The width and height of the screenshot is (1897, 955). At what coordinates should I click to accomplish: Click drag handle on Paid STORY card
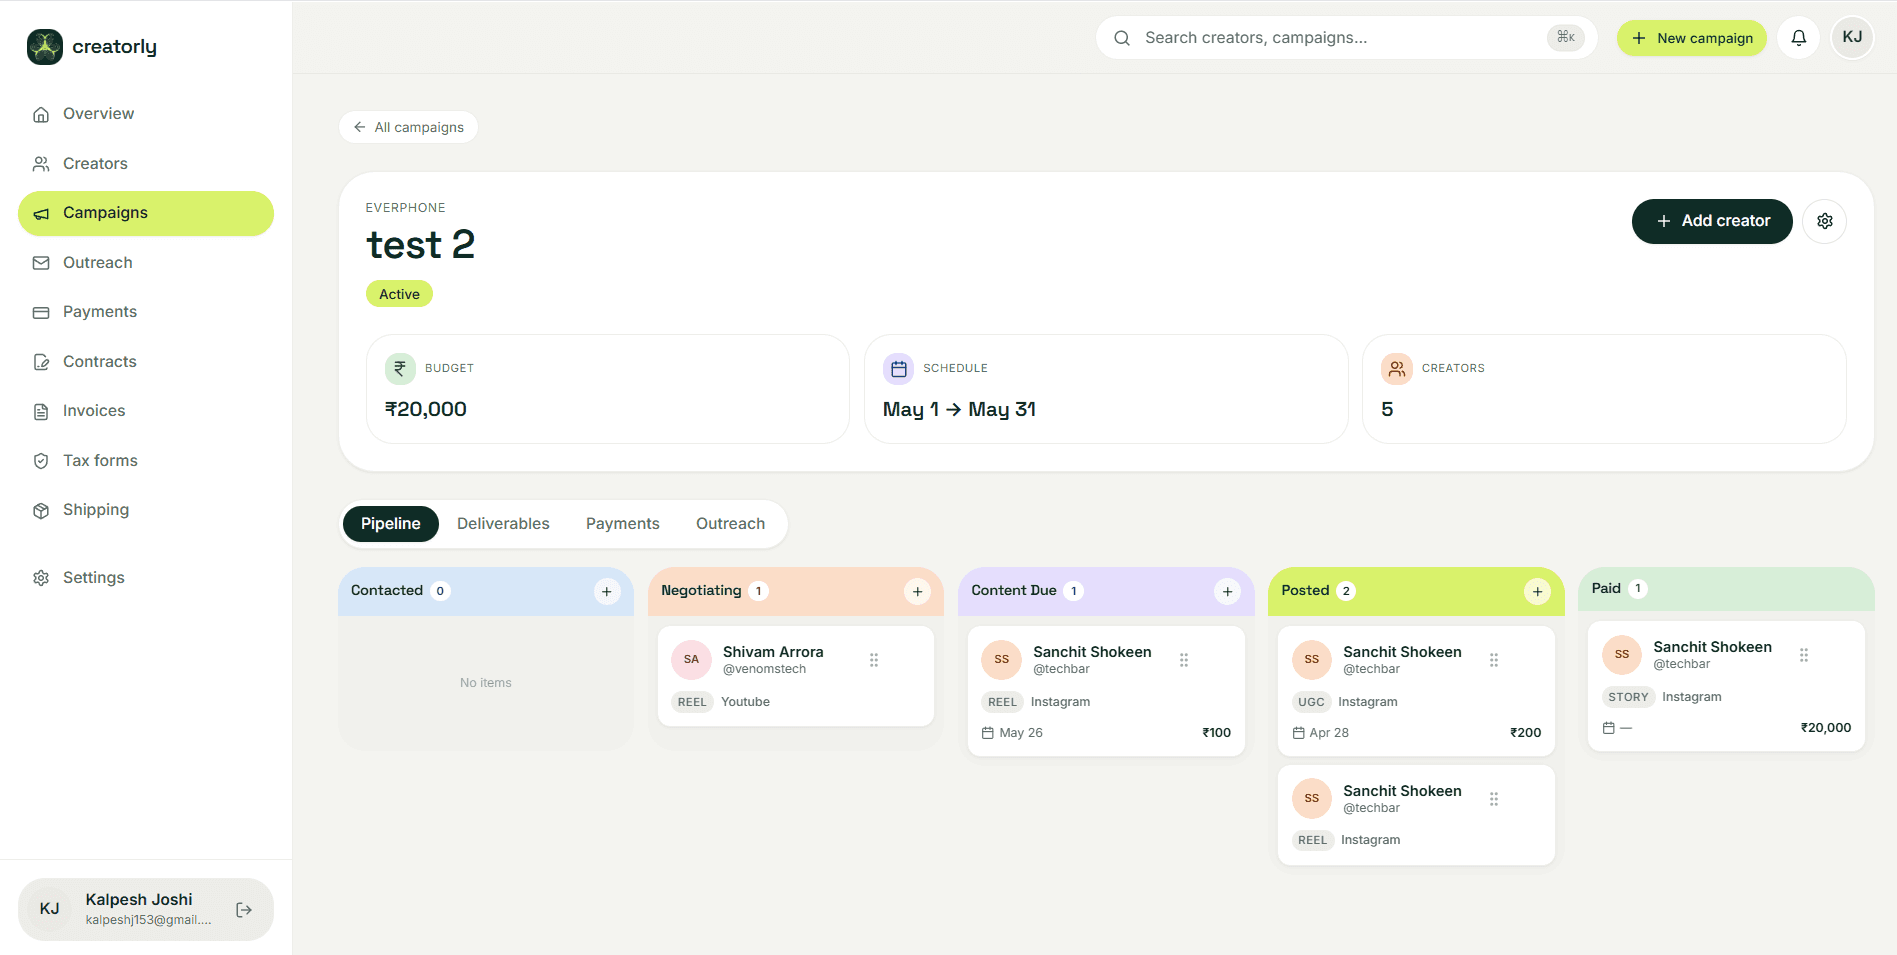(x=1804, y=655)
